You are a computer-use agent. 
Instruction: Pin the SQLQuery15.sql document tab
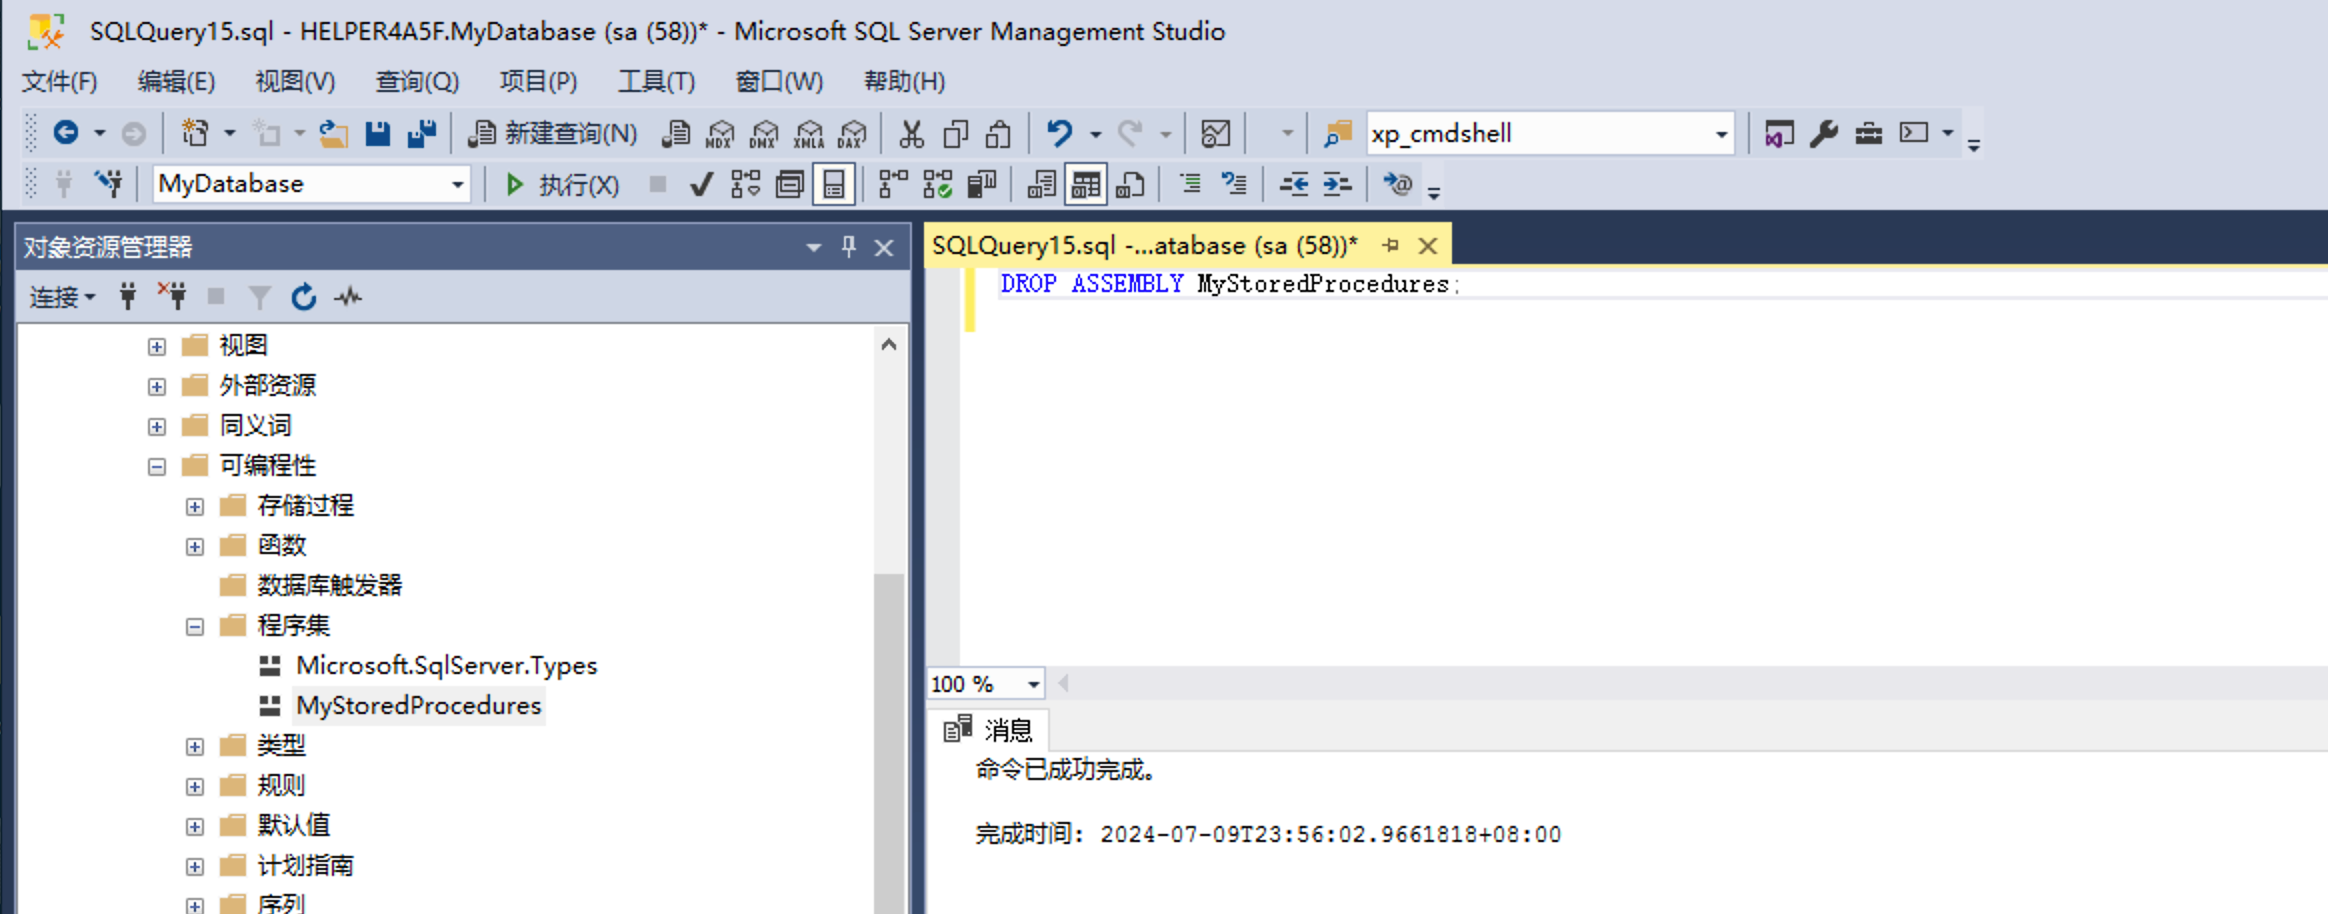coord(1391,245)
